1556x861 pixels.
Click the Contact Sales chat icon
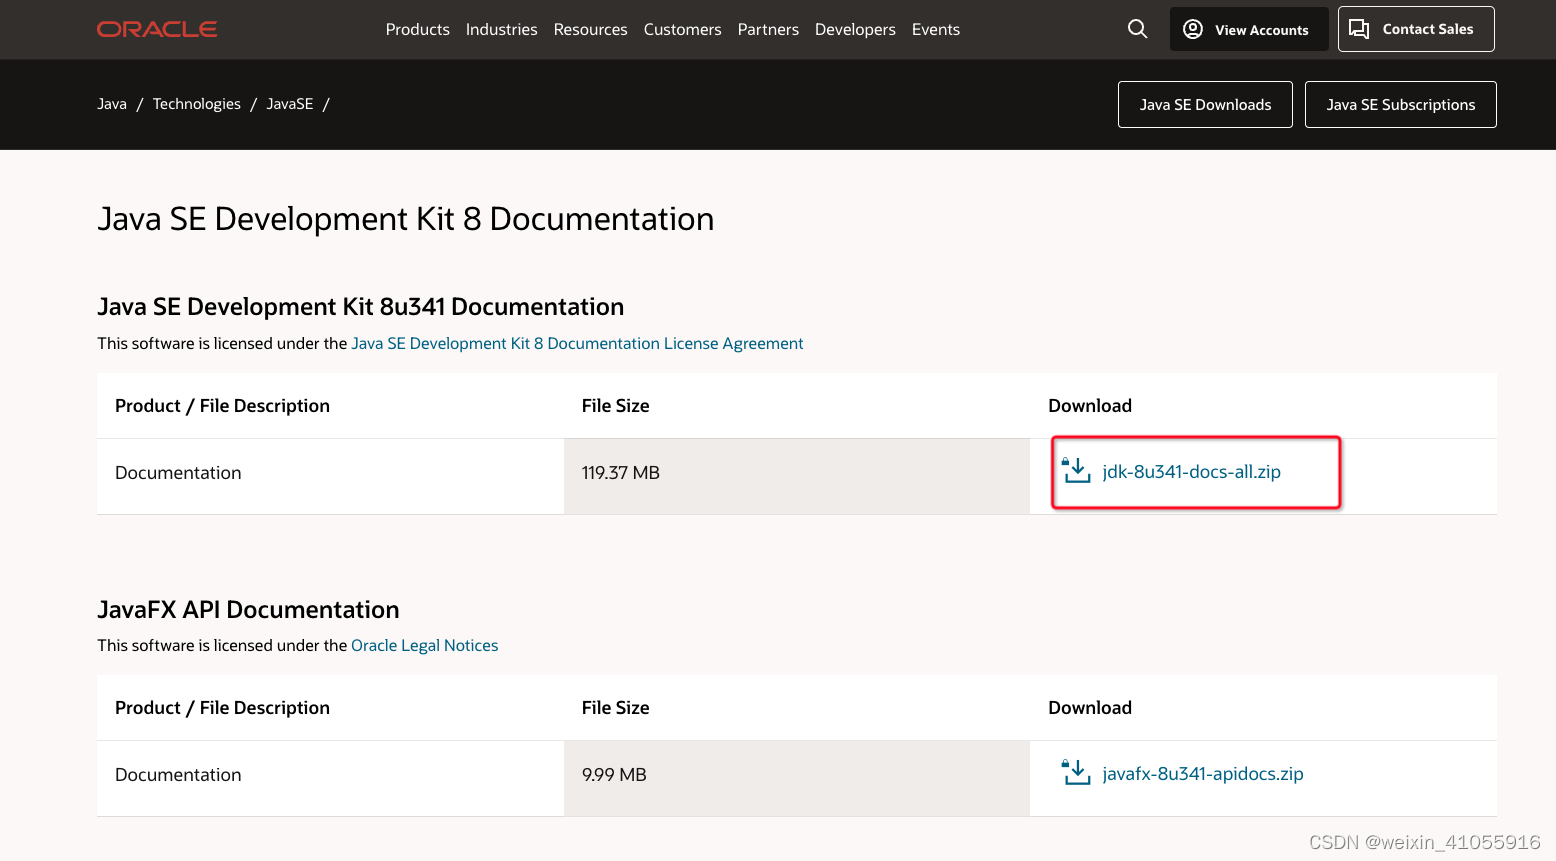coord(1359,29)
